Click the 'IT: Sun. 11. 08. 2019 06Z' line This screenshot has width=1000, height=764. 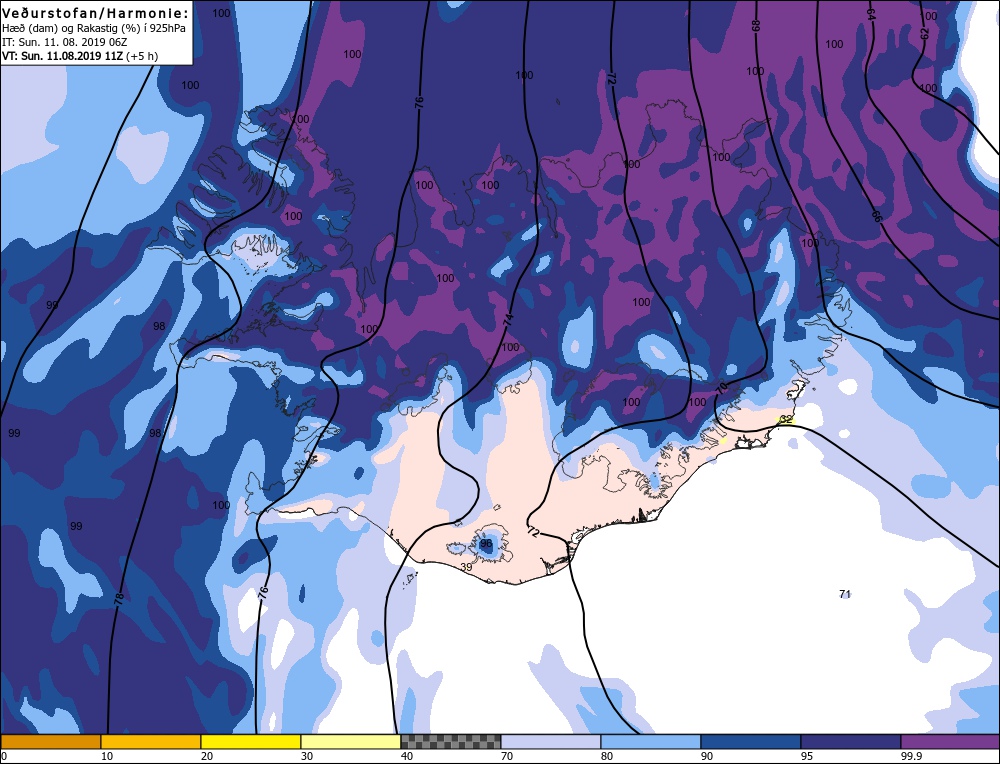point(62,42)
